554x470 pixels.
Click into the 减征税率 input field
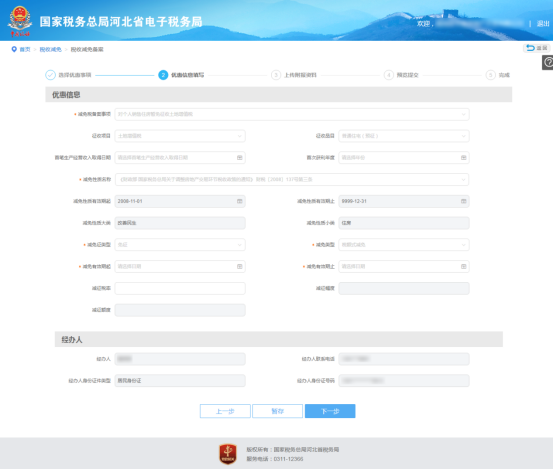click(180, 288)
